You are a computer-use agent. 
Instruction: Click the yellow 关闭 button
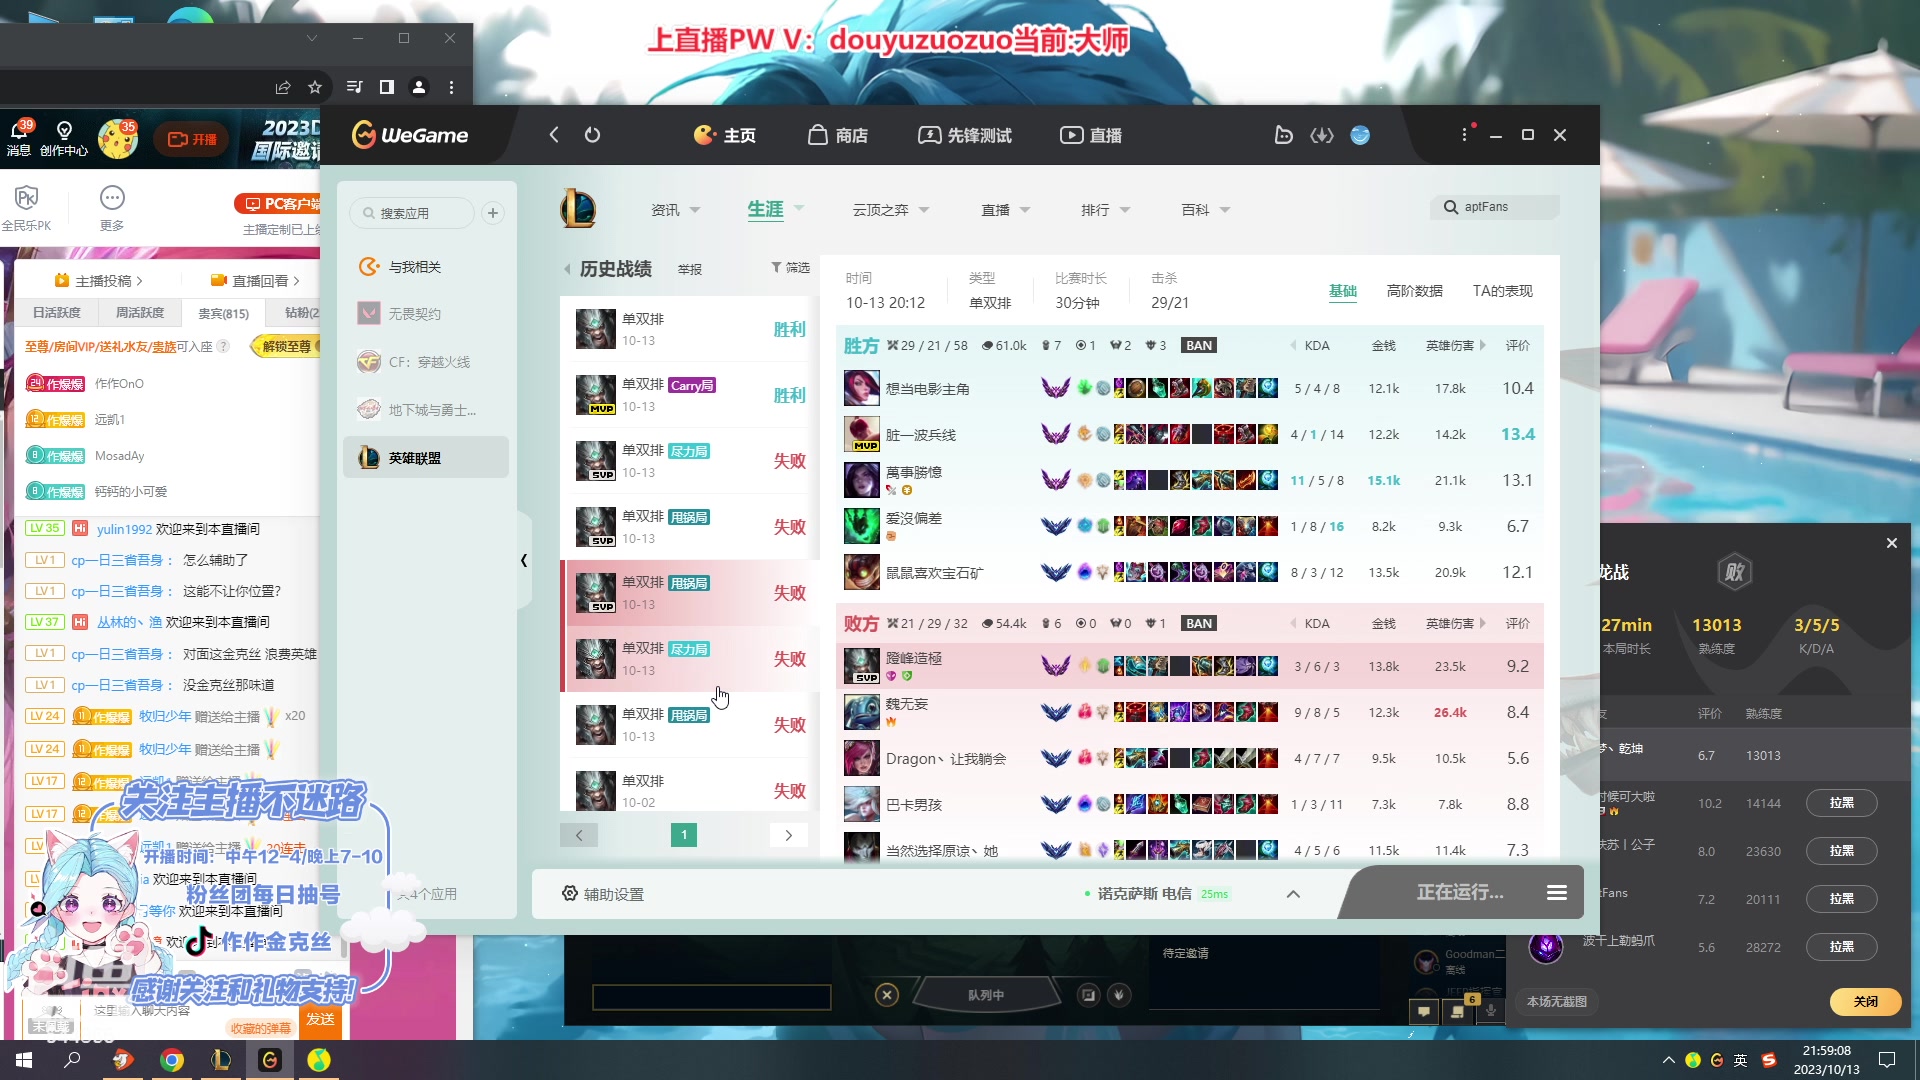[1866, 1001]
